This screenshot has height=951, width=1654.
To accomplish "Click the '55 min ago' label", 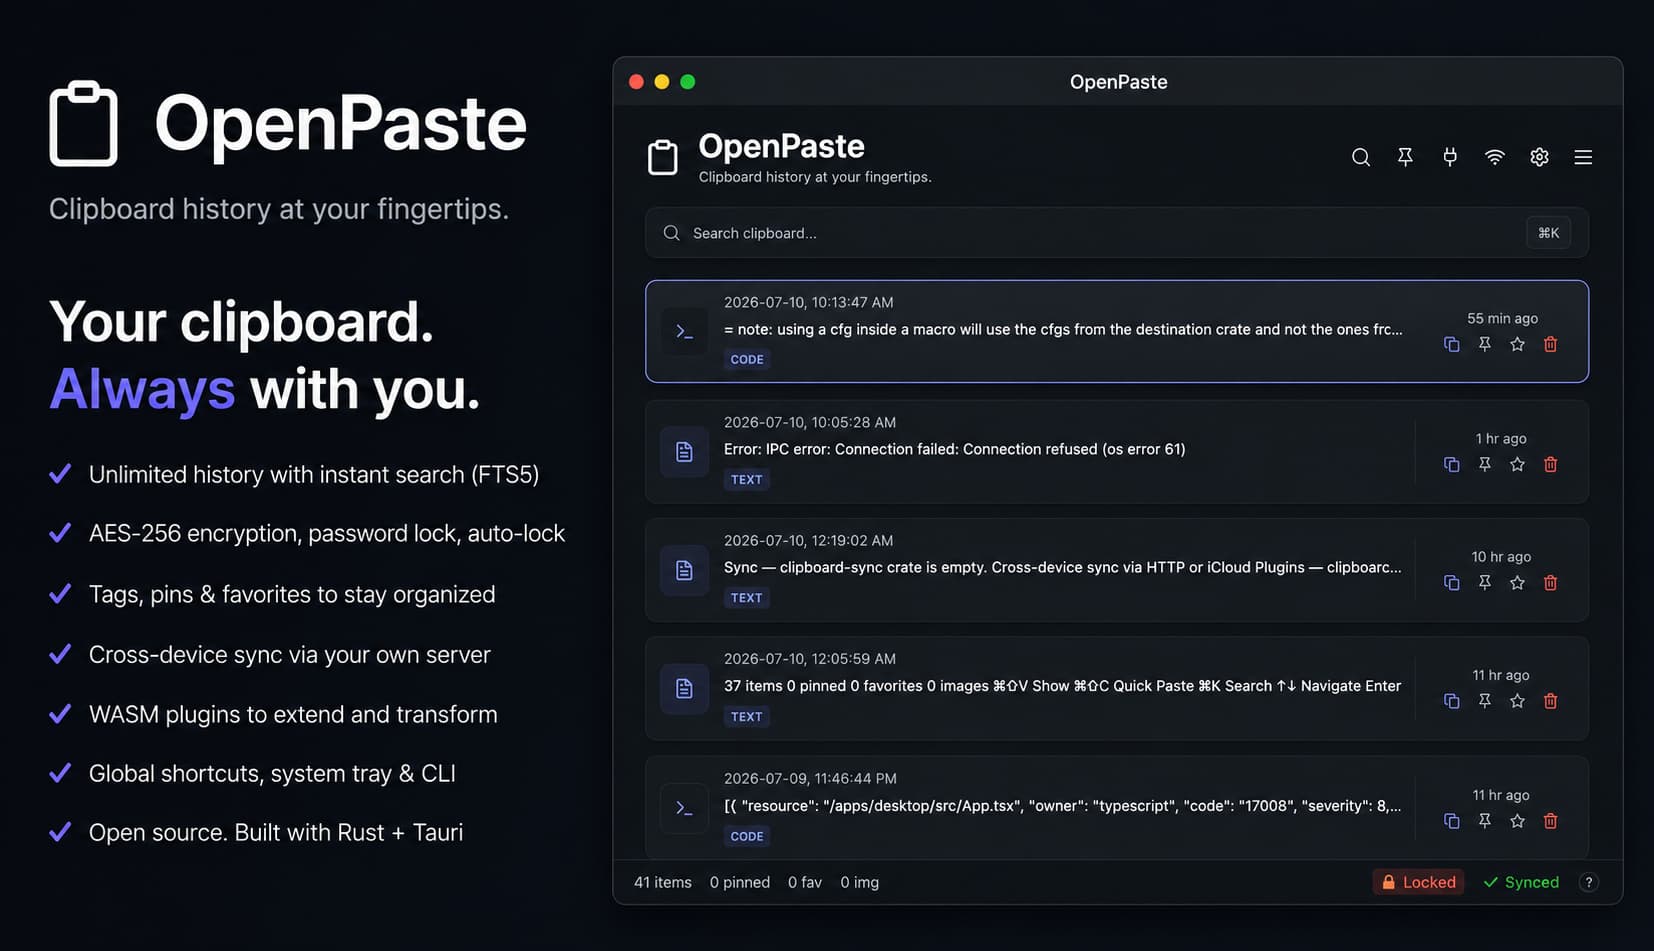I will pyautogui.click(x=1502, y=318).
